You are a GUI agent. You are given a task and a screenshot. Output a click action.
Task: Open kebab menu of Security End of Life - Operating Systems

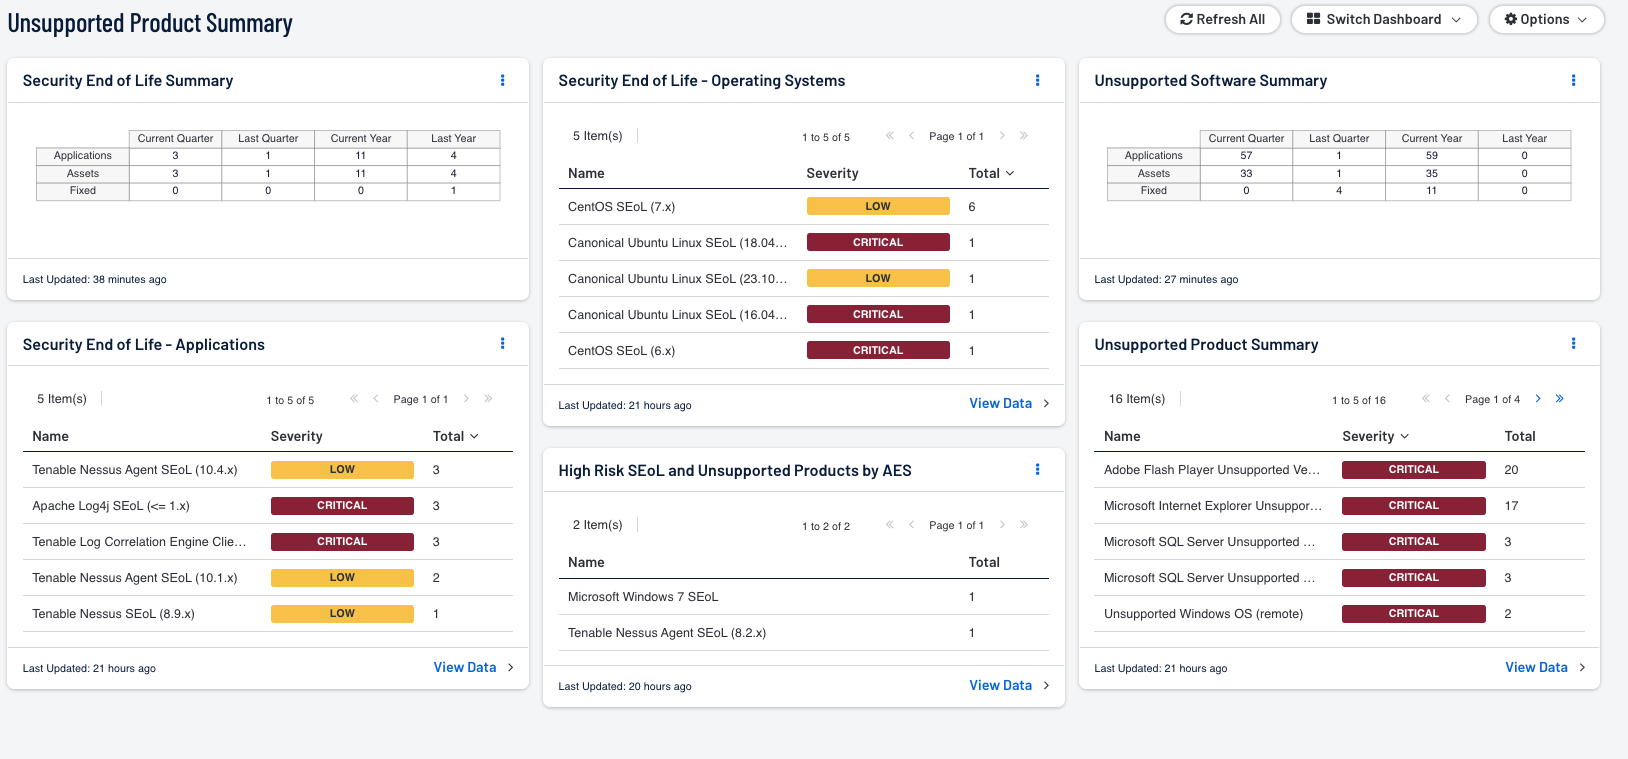(1037, 80)
